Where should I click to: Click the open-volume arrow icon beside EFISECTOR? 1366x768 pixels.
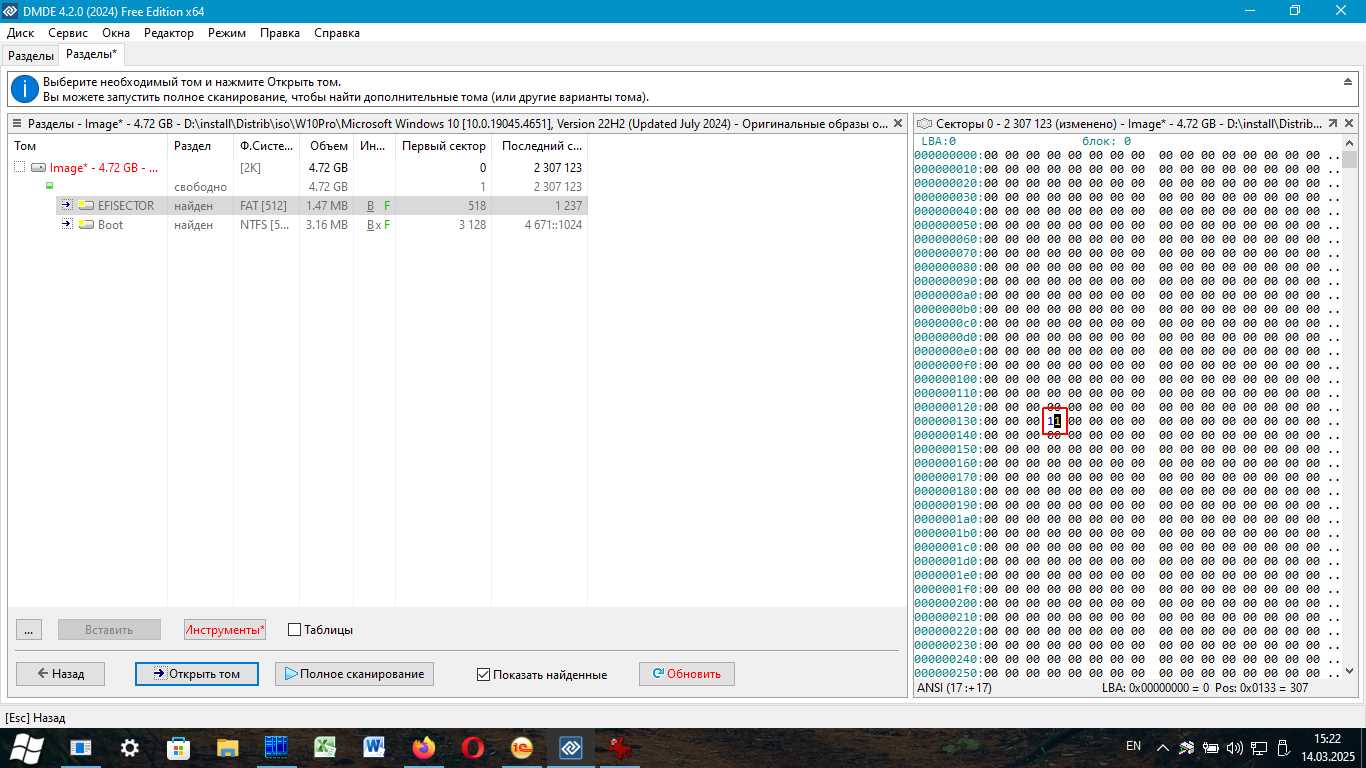pos(67,206)
